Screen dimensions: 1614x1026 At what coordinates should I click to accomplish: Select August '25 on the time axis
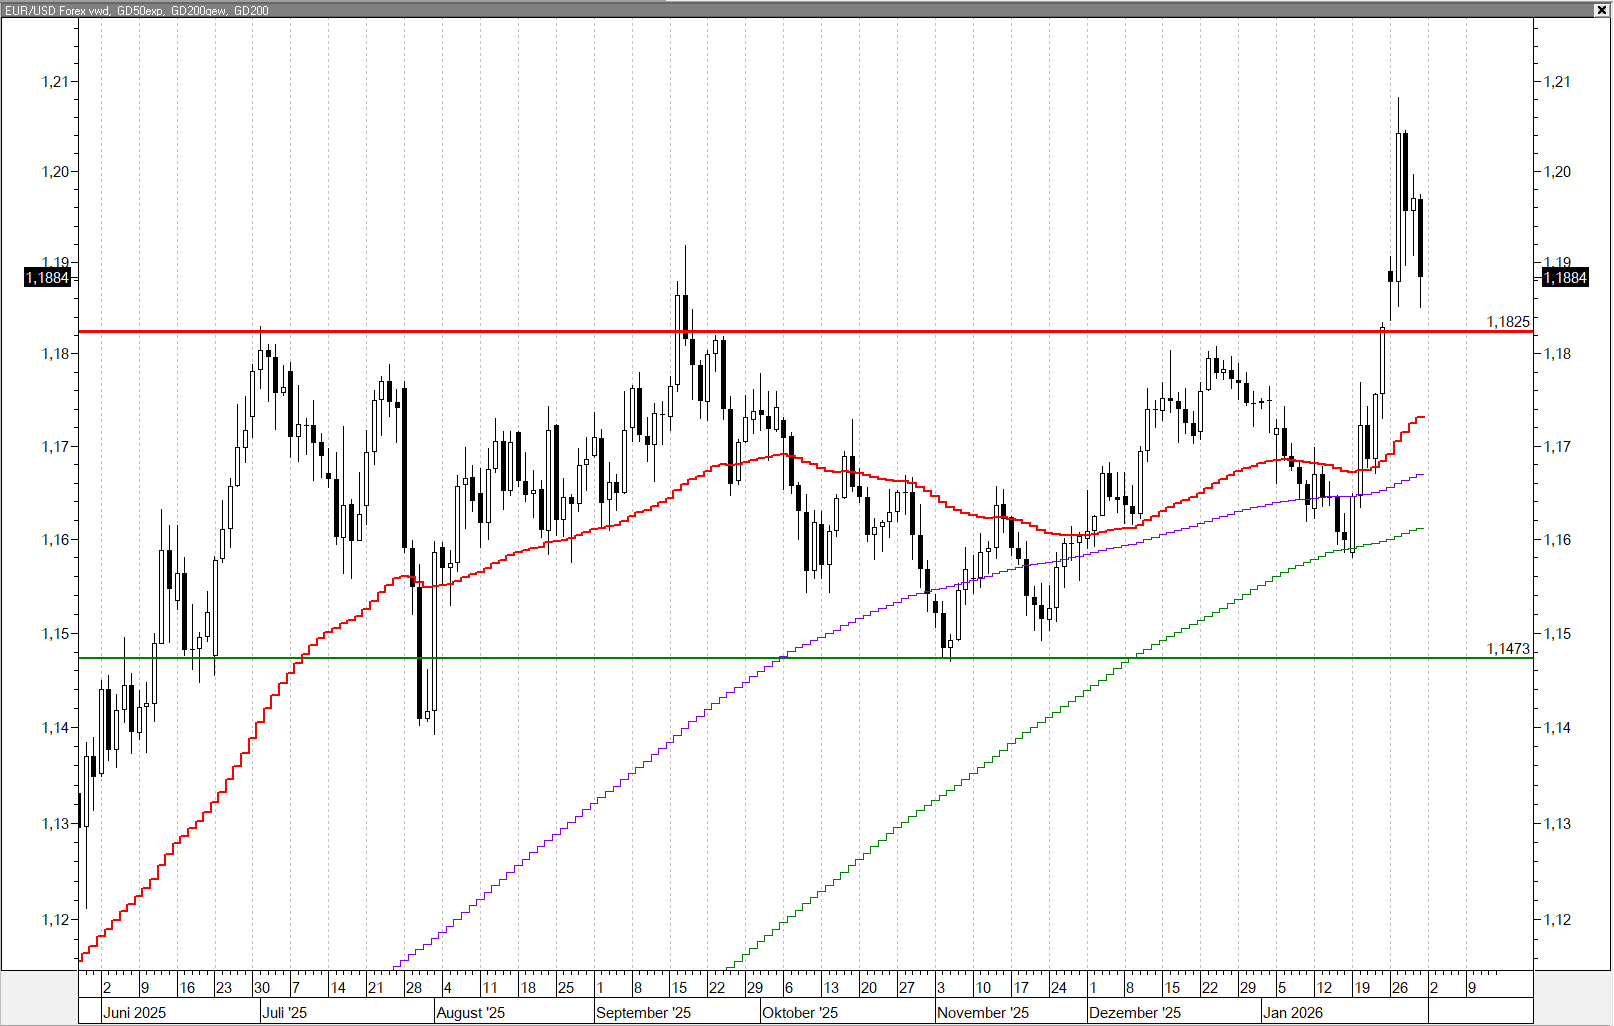click(471, 1013)
